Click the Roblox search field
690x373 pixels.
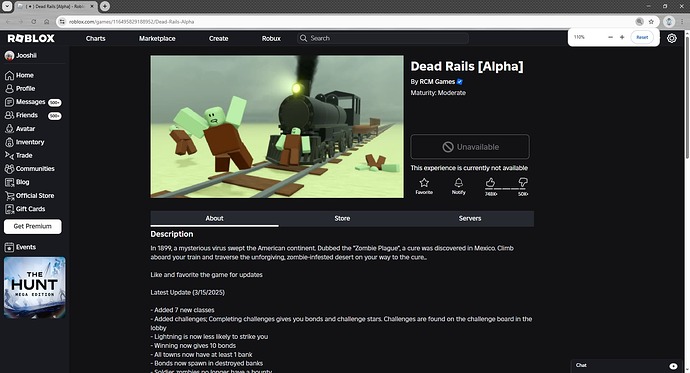[x=383, y=38]
